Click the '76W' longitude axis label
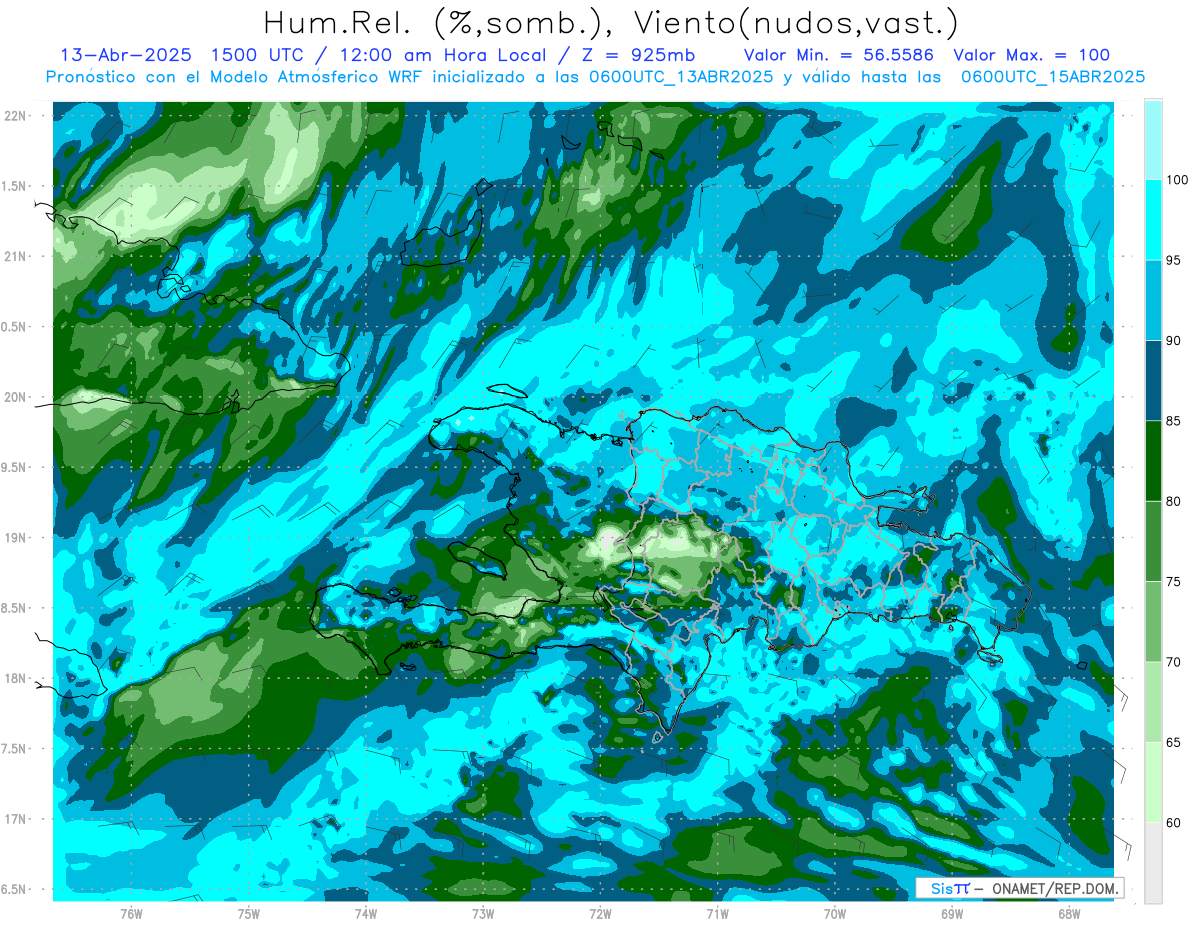Screen dimensions: 1200x927 coord(131,913)
